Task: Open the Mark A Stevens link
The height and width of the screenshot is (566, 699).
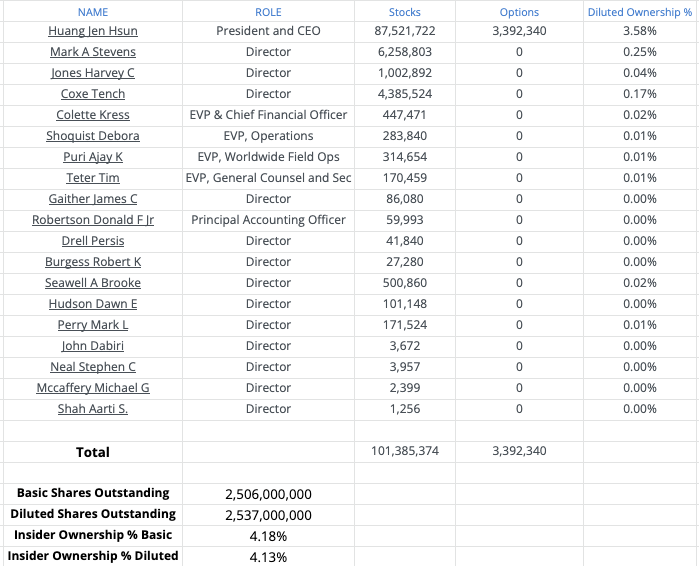Action: coord(93,52)
